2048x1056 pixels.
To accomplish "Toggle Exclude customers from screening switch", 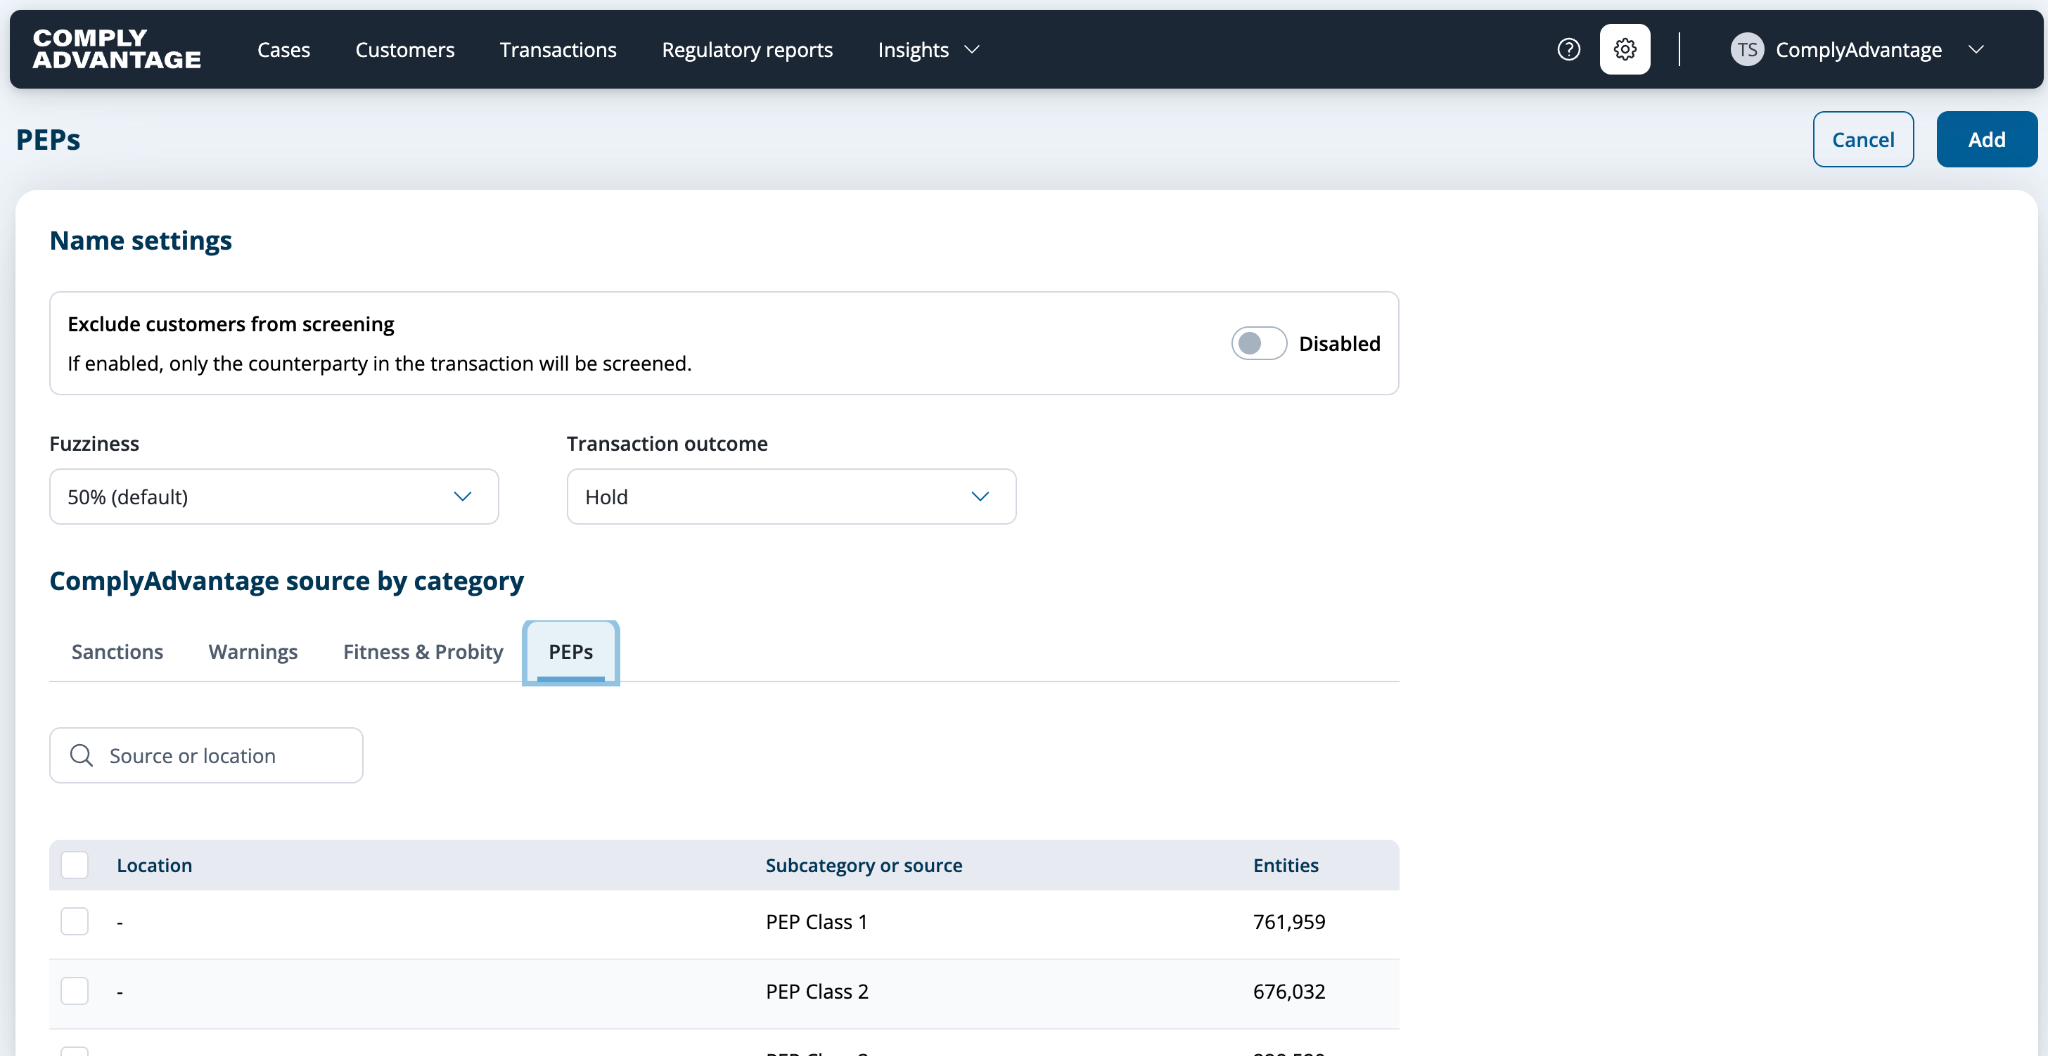I will coord(1258,343).
